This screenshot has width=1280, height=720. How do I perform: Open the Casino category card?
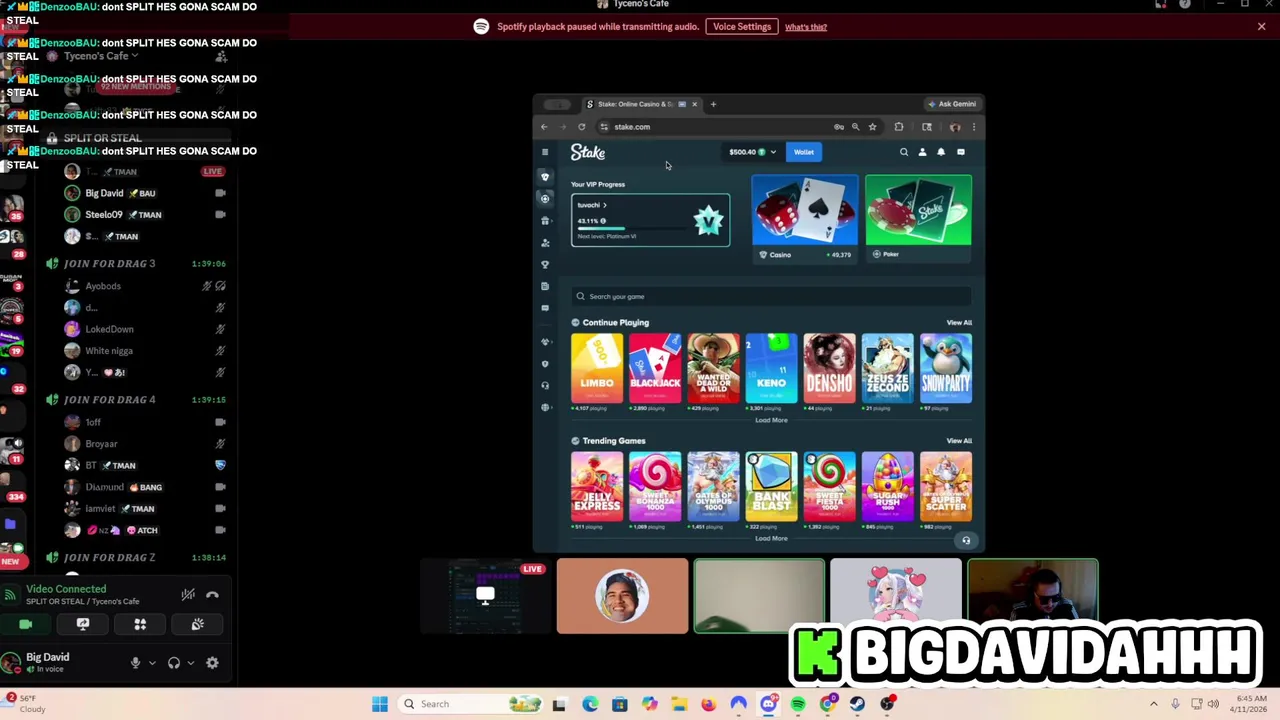coord(805,218)
